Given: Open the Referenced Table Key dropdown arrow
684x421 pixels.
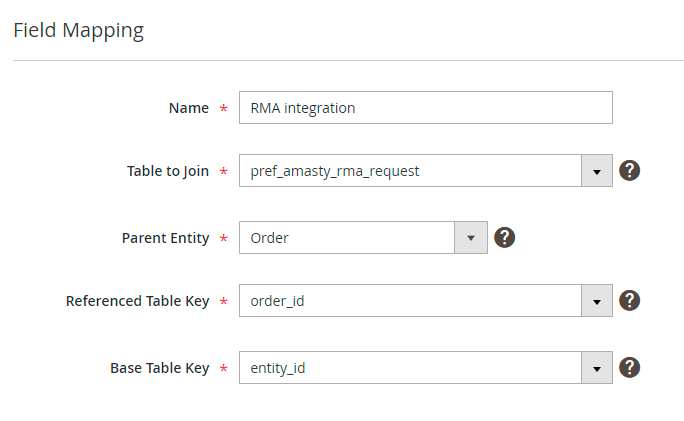Looking at the screenshot, I should click(597, 301).
